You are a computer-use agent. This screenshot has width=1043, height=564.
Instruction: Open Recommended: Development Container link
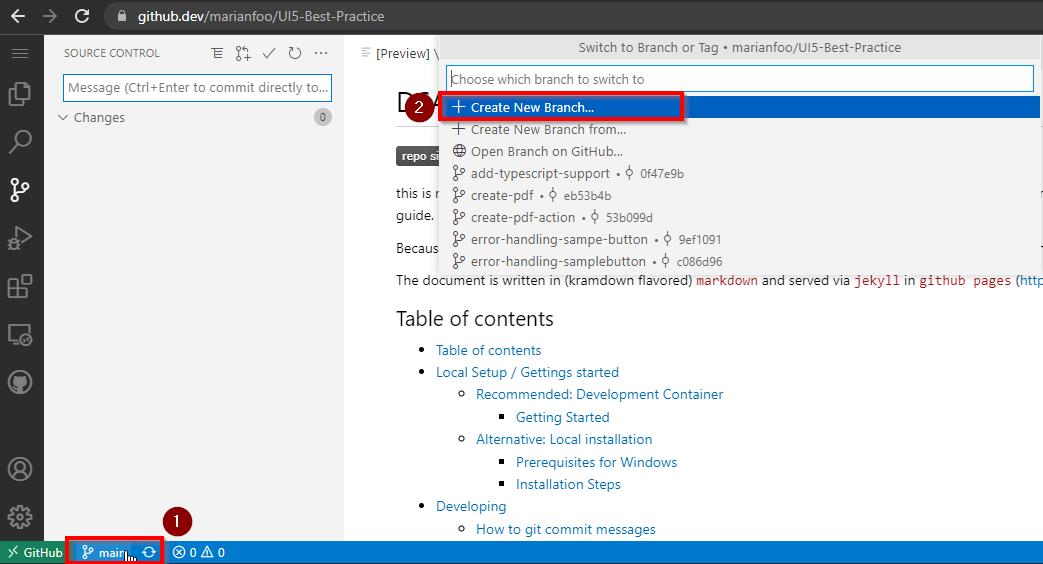599,394
